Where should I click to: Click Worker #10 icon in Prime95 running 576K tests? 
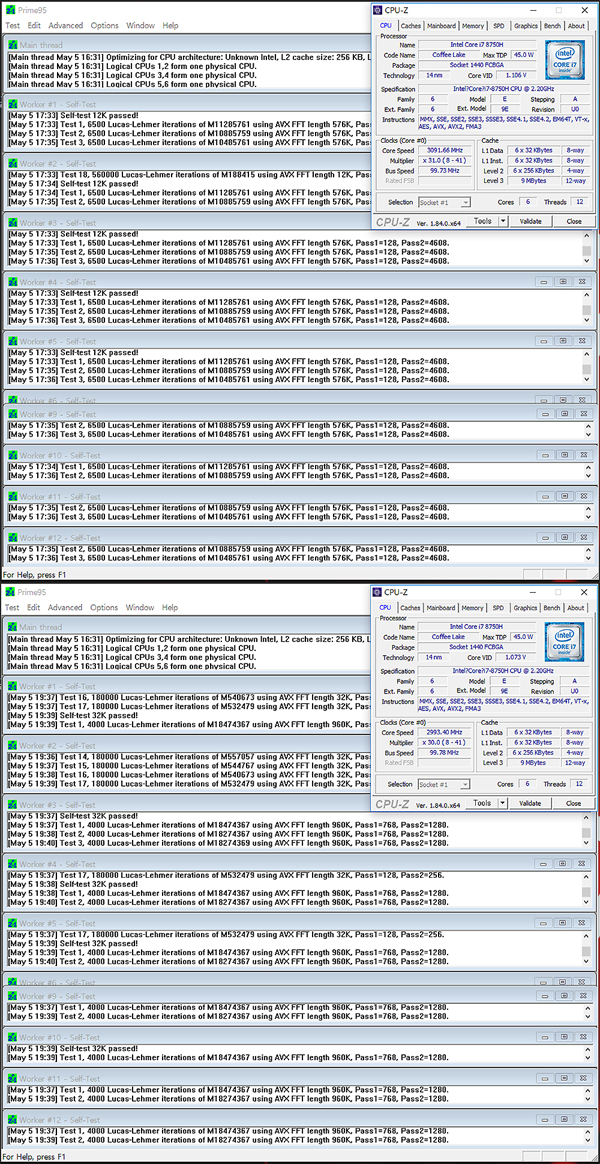pos(12,456)
